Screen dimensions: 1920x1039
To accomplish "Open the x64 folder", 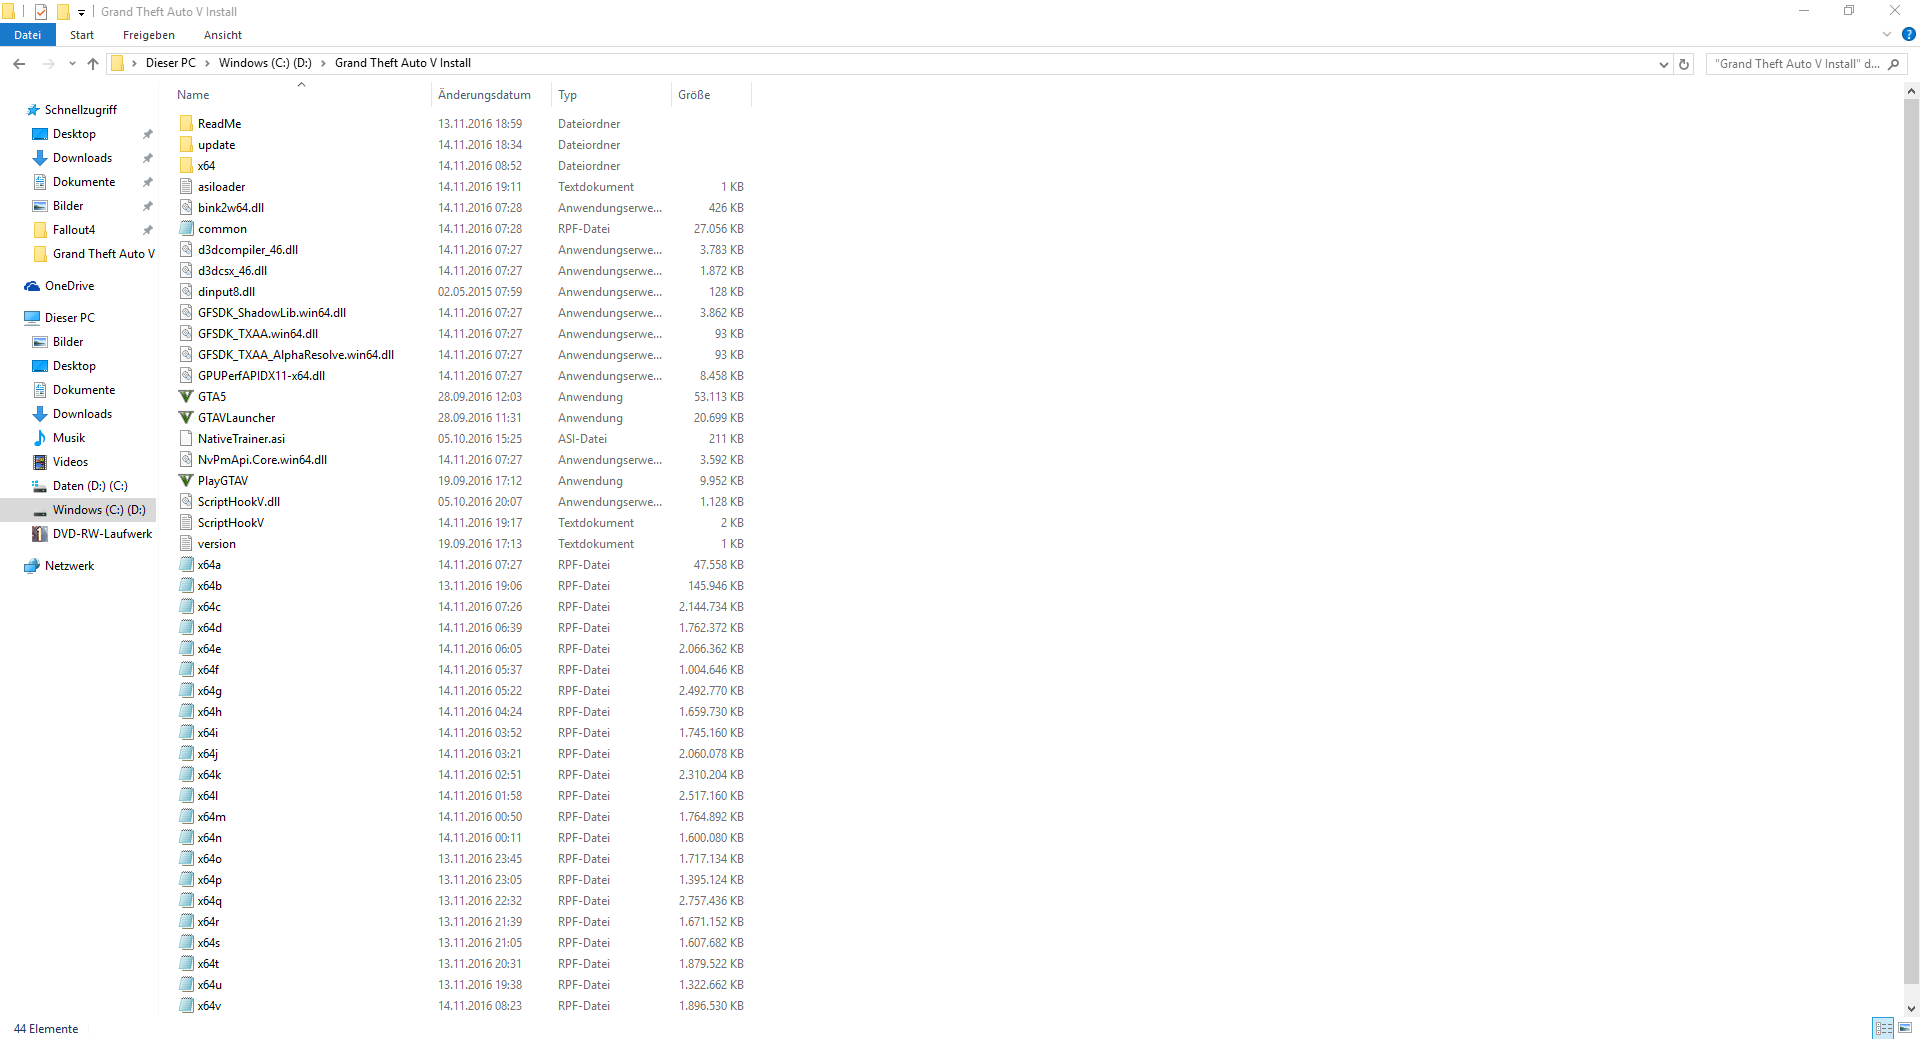I will click(207, 165).
